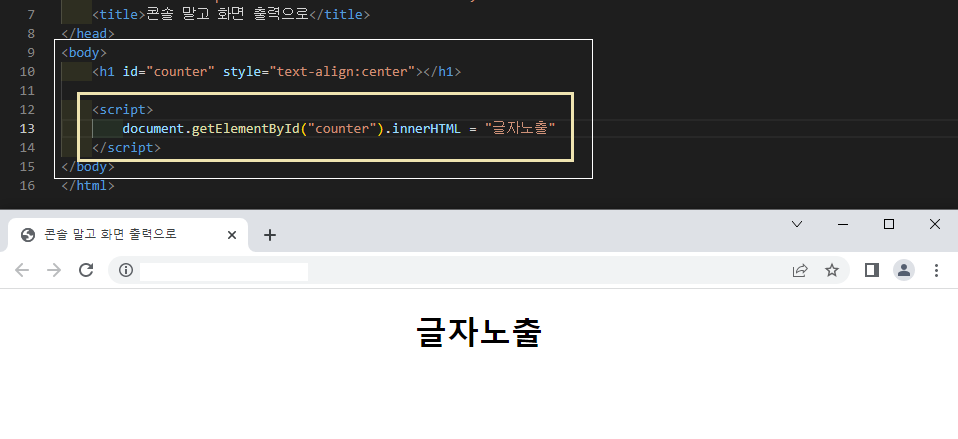Click the id="counter" attribute in h1
The height and width of the screenshot is (439, 958).
tap(169, 71)
